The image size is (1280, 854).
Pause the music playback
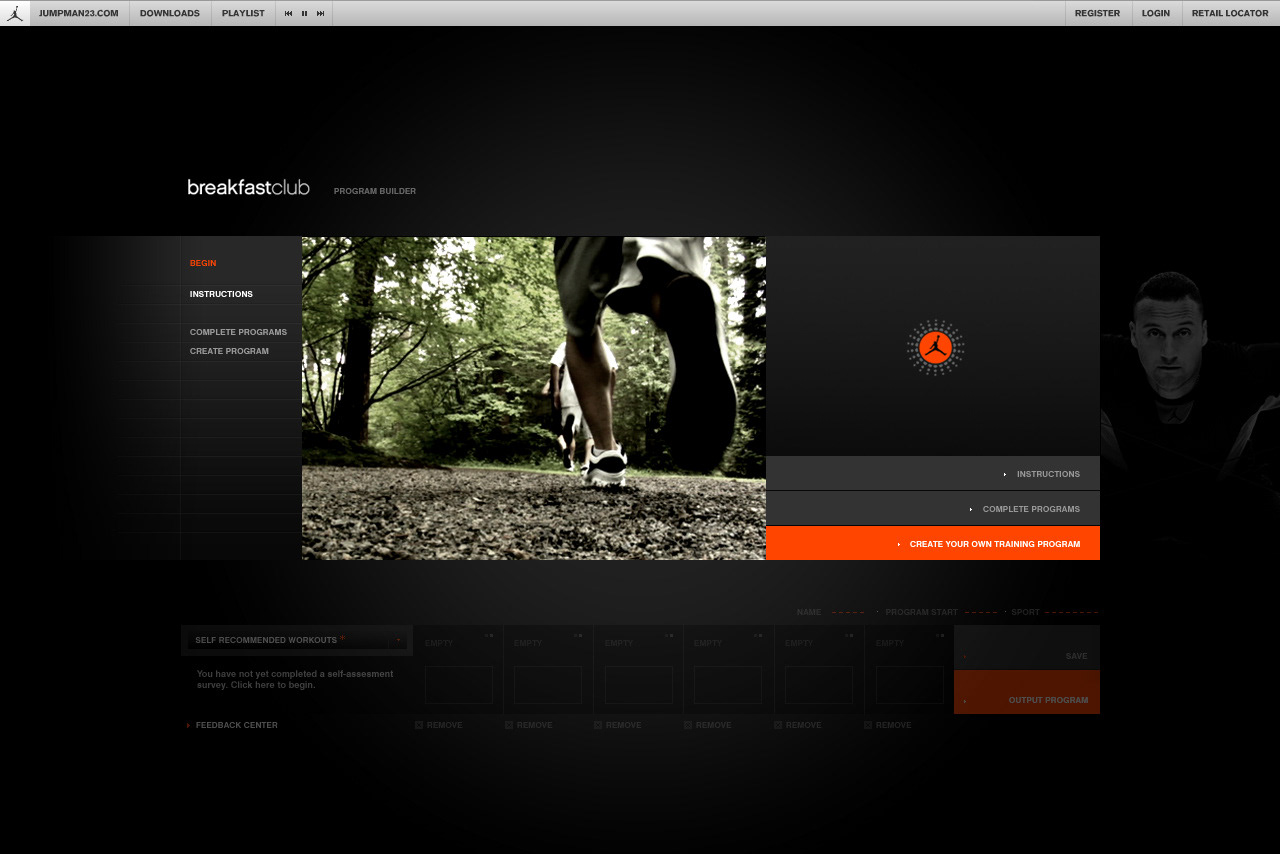[304, 13]
